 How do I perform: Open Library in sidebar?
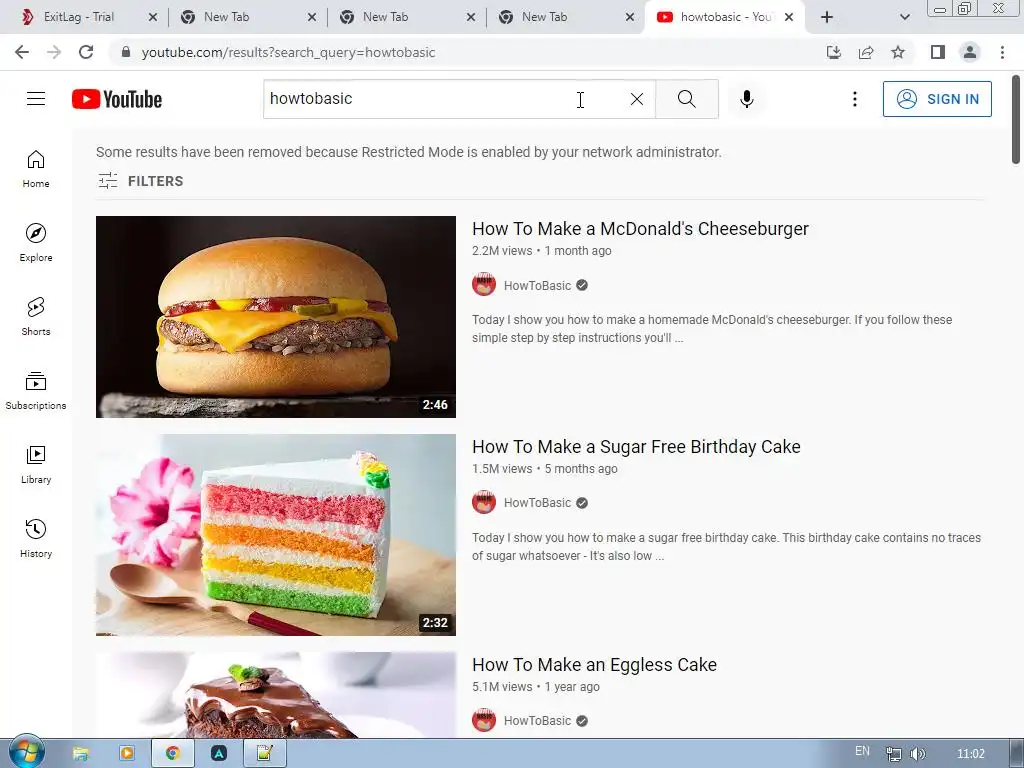coord(36,464)
